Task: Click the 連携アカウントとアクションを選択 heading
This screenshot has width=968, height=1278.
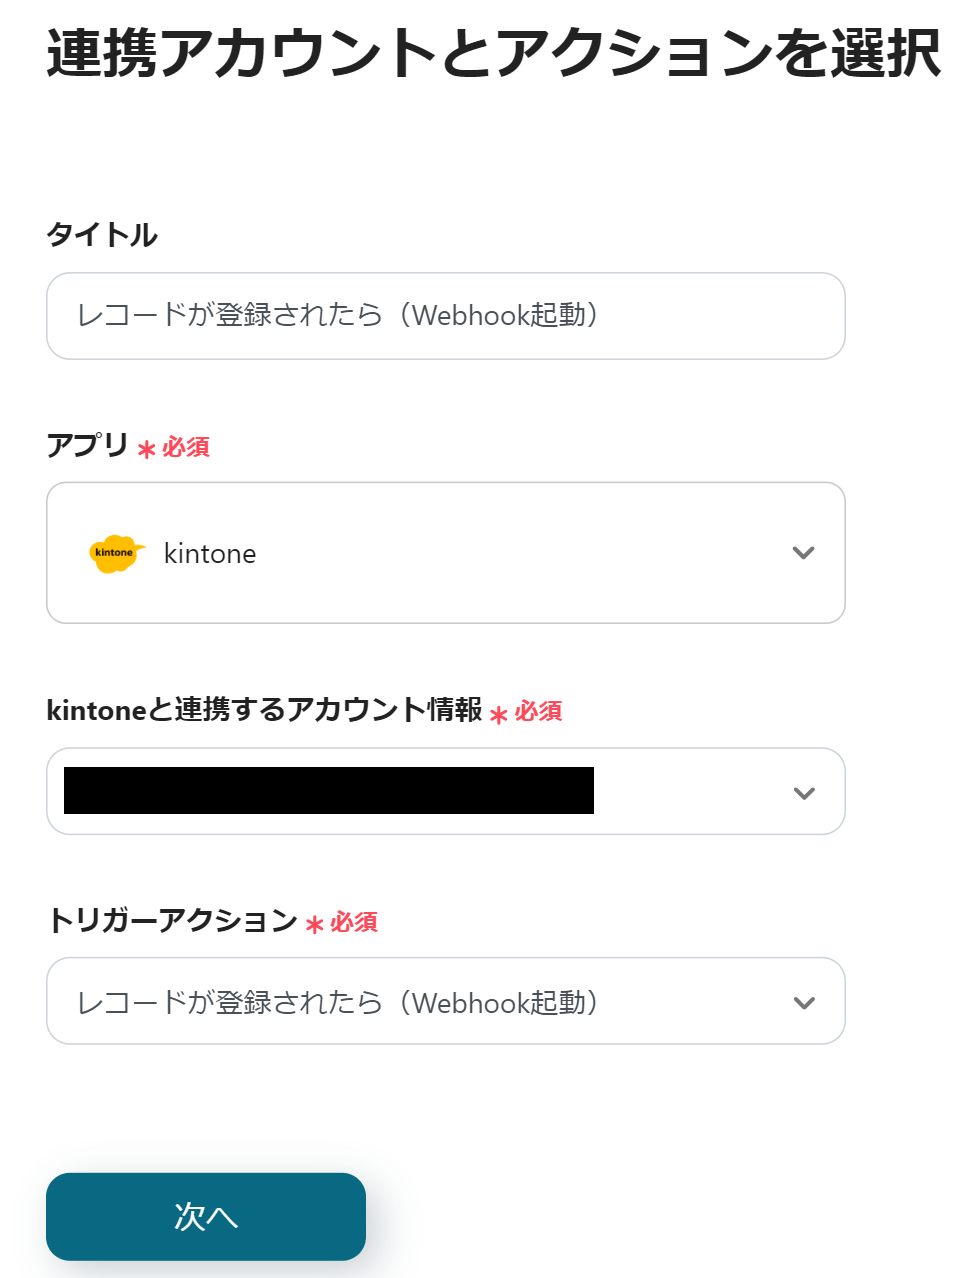Action: point(493,54)
